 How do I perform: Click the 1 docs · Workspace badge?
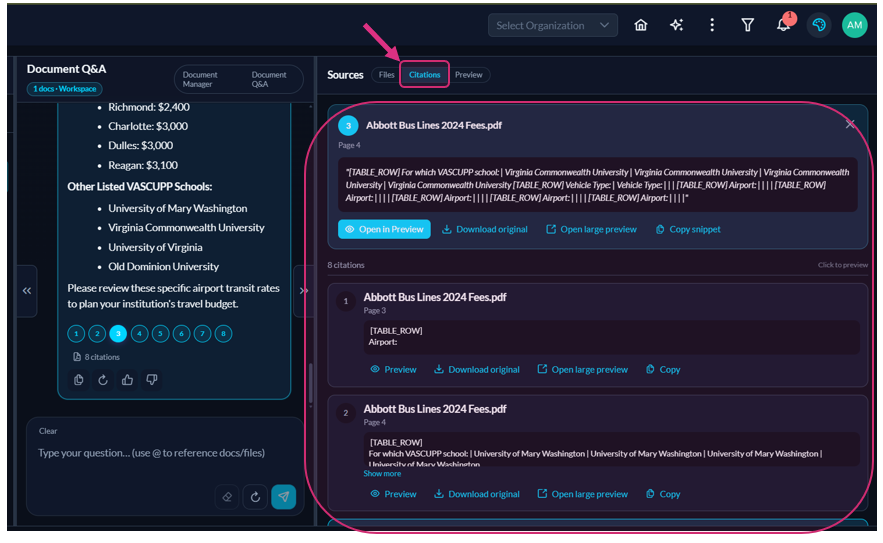pos(64,89)
